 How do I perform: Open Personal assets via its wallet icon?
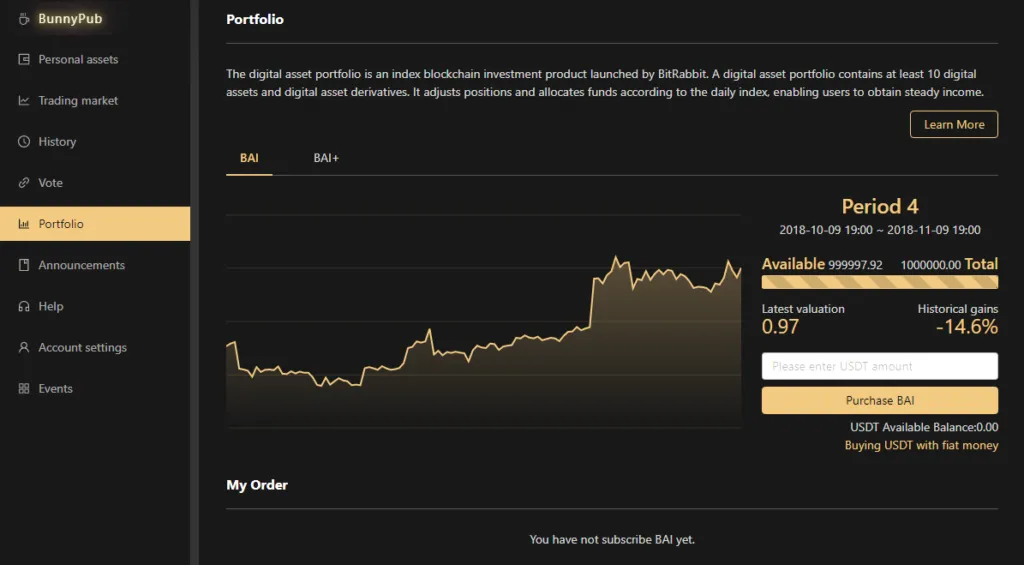click(x=24, y=59)
